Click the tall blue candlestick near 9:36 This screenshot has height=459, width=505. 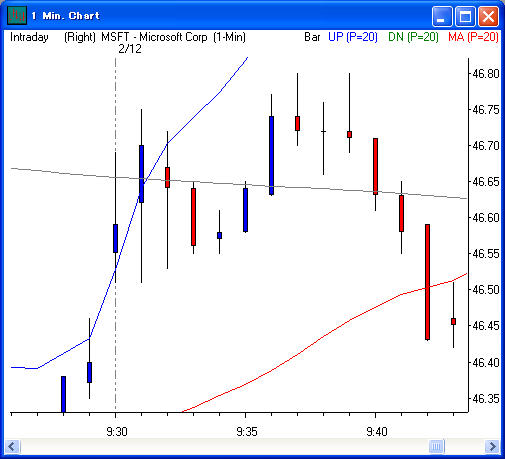tap(272, 155)
